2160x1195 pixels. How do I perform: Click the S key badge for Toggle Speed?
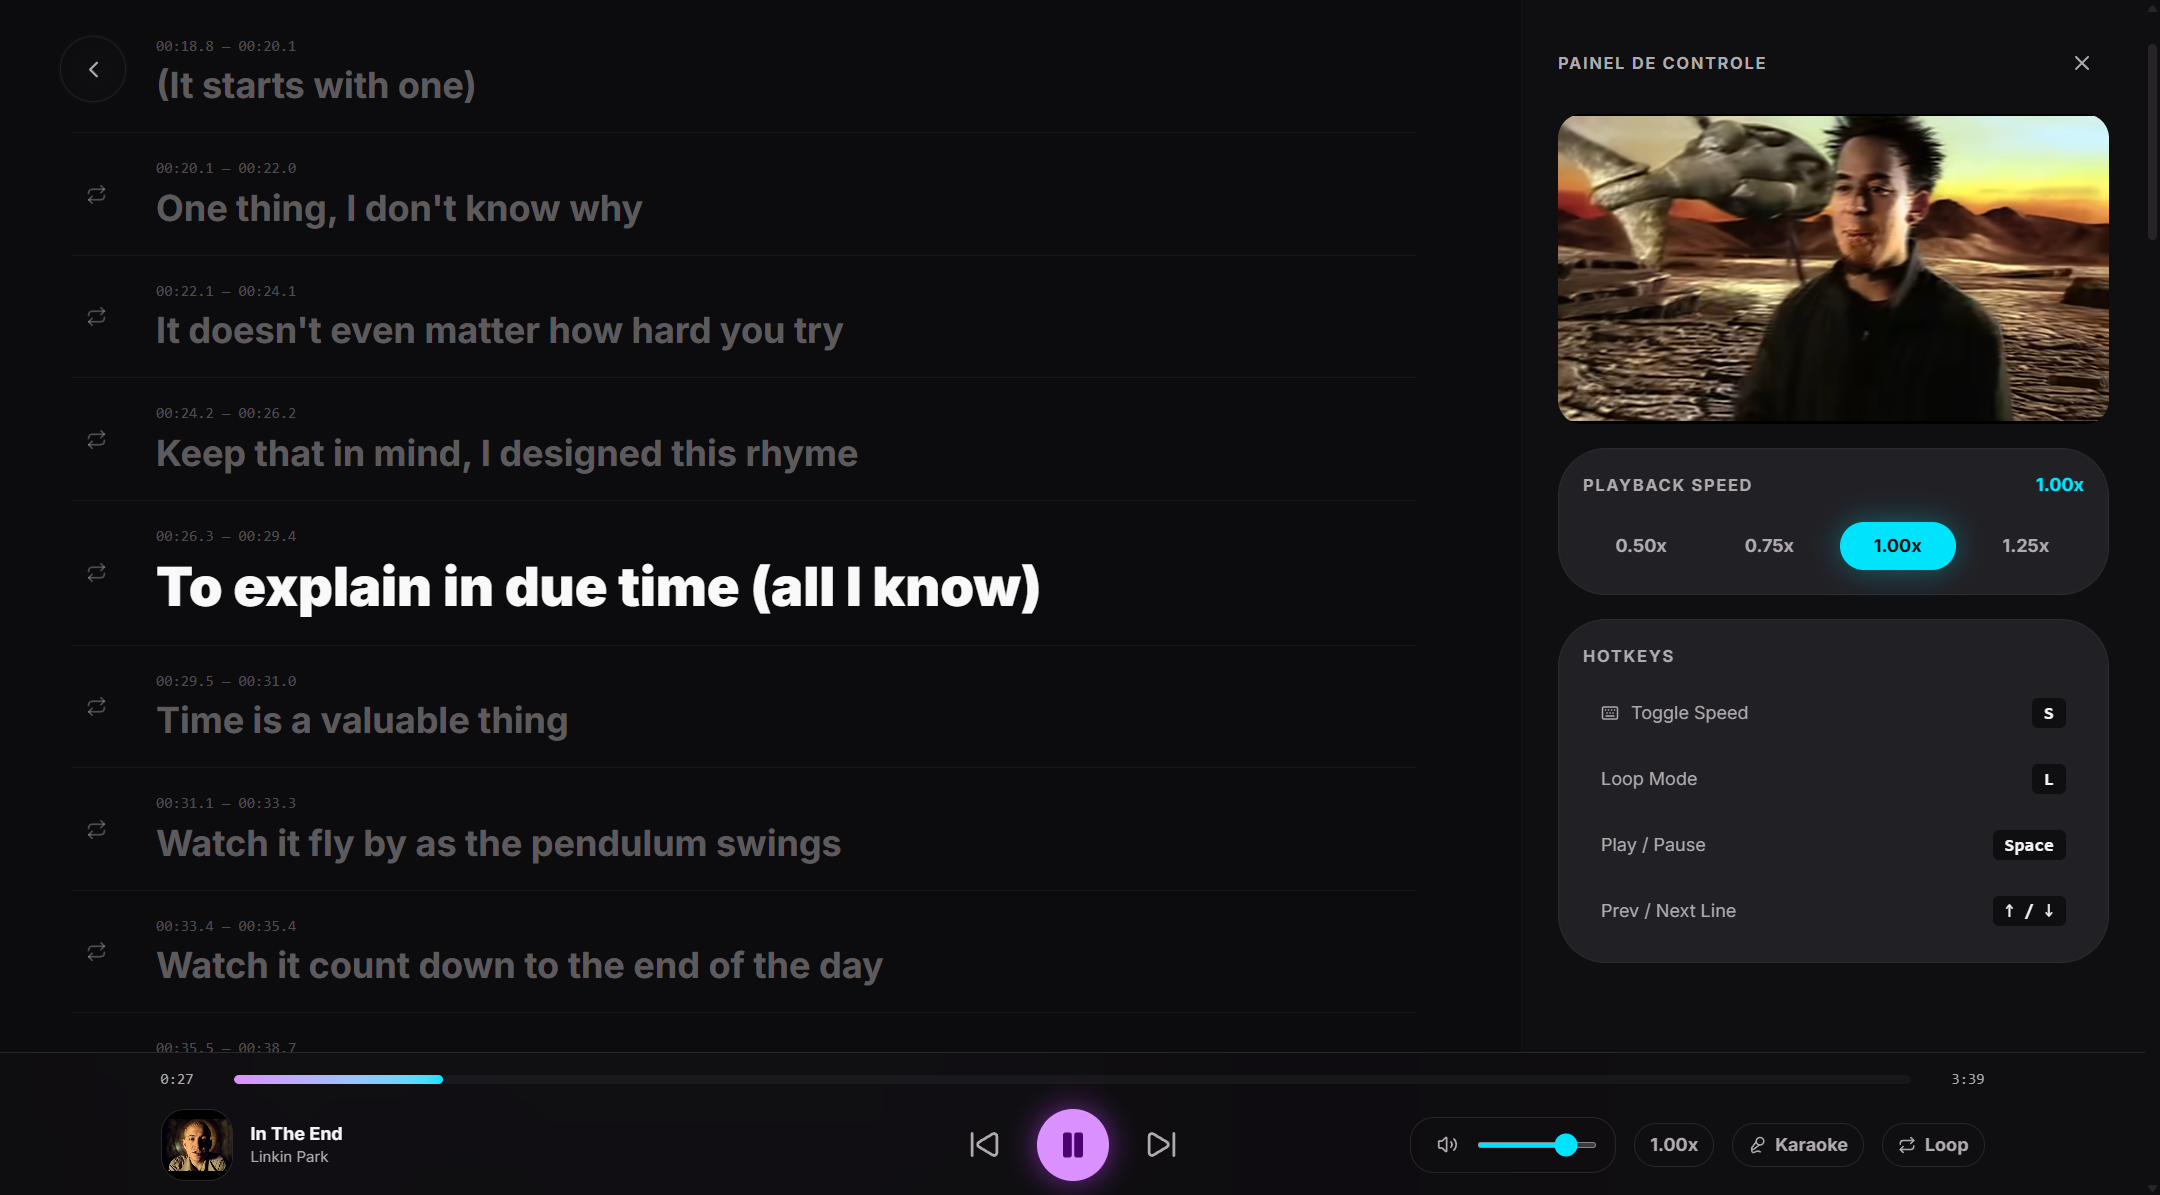pos(2048,713)
